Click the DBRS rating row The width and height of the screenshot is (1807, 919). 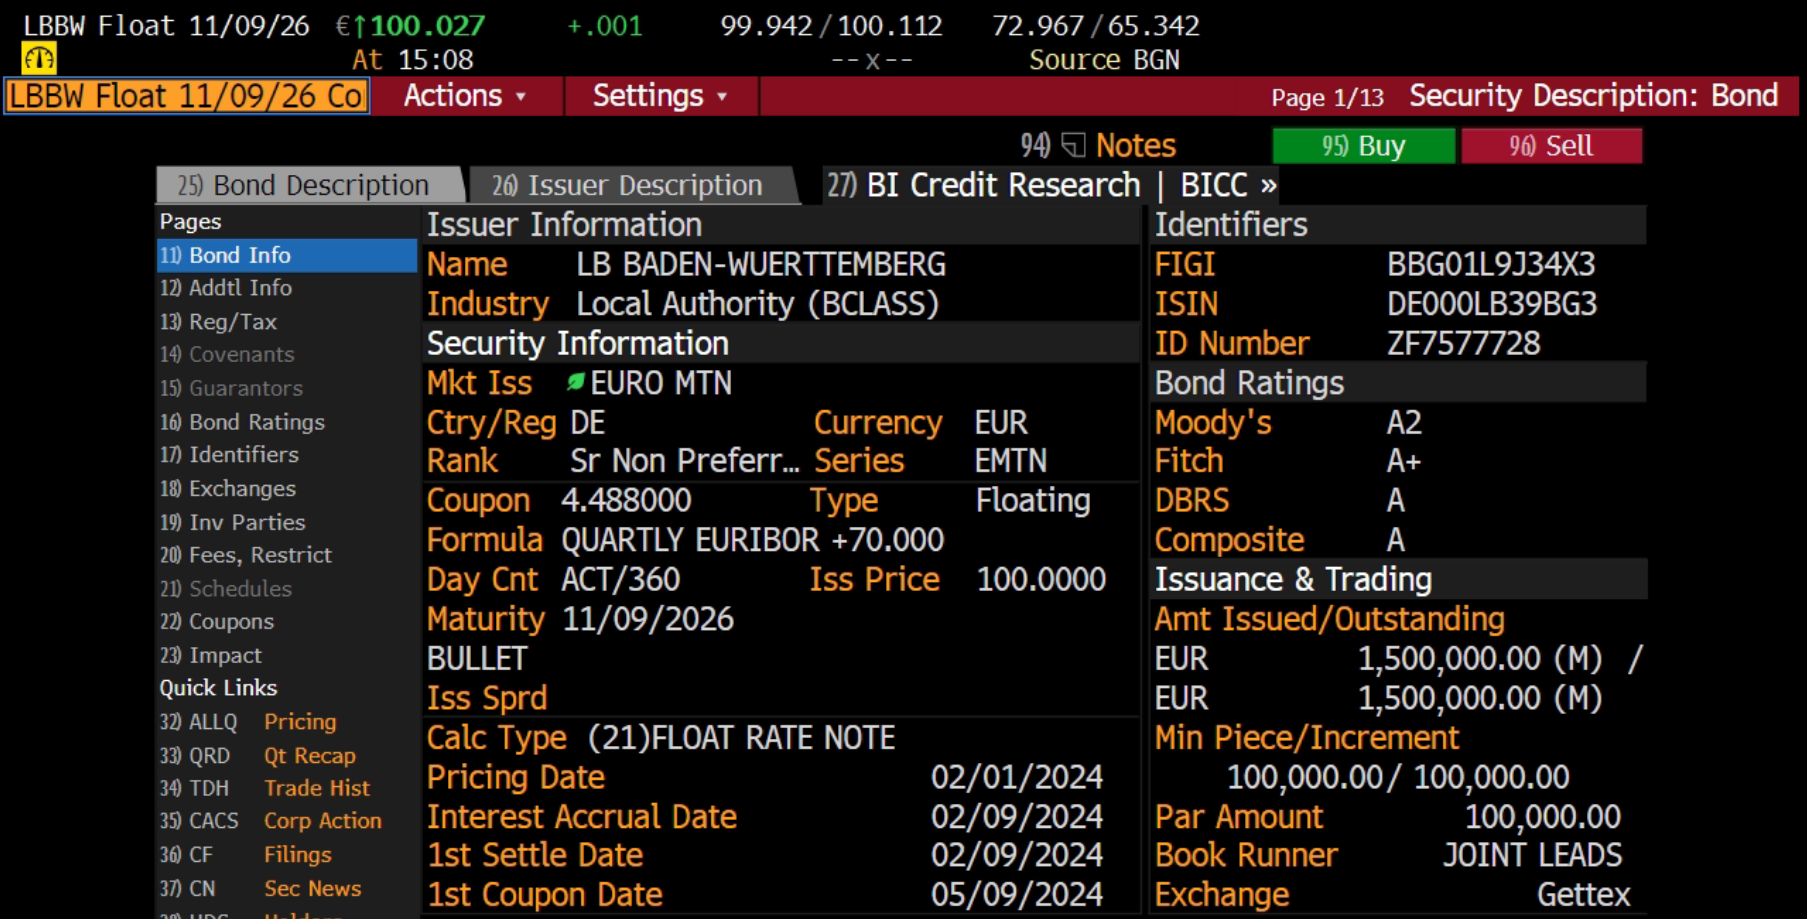(x=1398, y=500)
